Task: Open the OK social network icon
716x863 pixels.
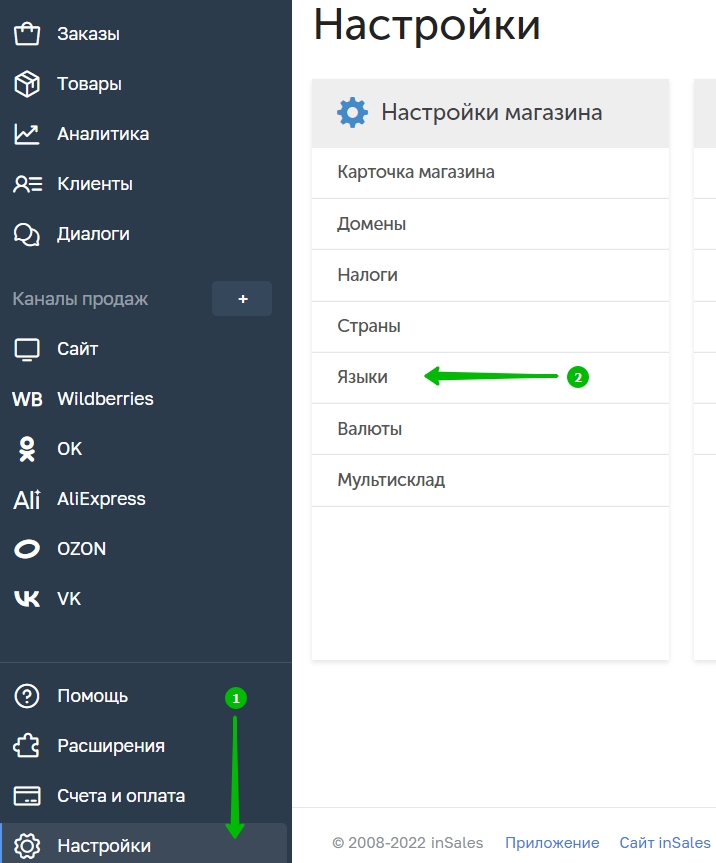Action: [27, 449]
